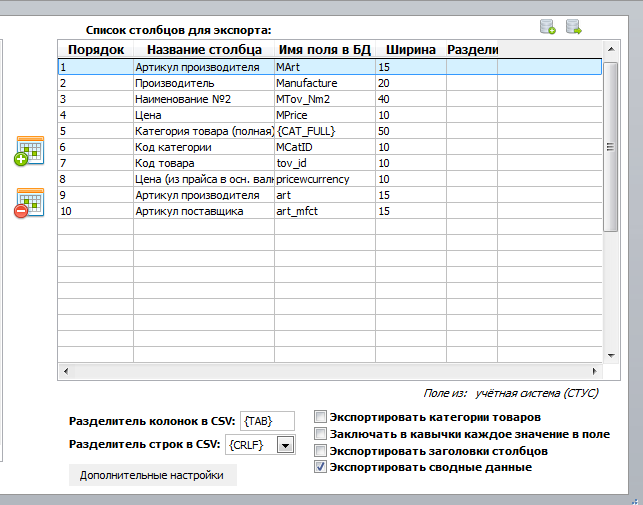Click the CSV column separator {TAB} field
This screenshot has height=505, width=643.
click(x=267, y=421)
